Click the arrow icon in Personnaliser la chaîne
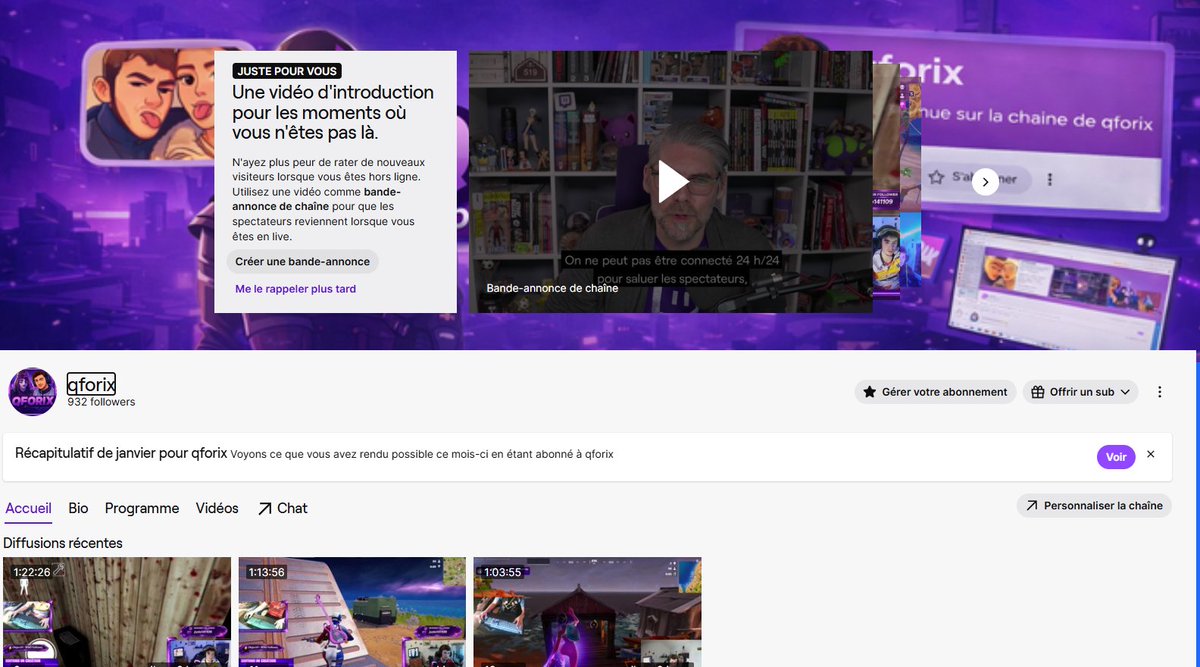The height and width of the screenshot is (667, 1200). pyautogui.click(x=1031, y=506)
